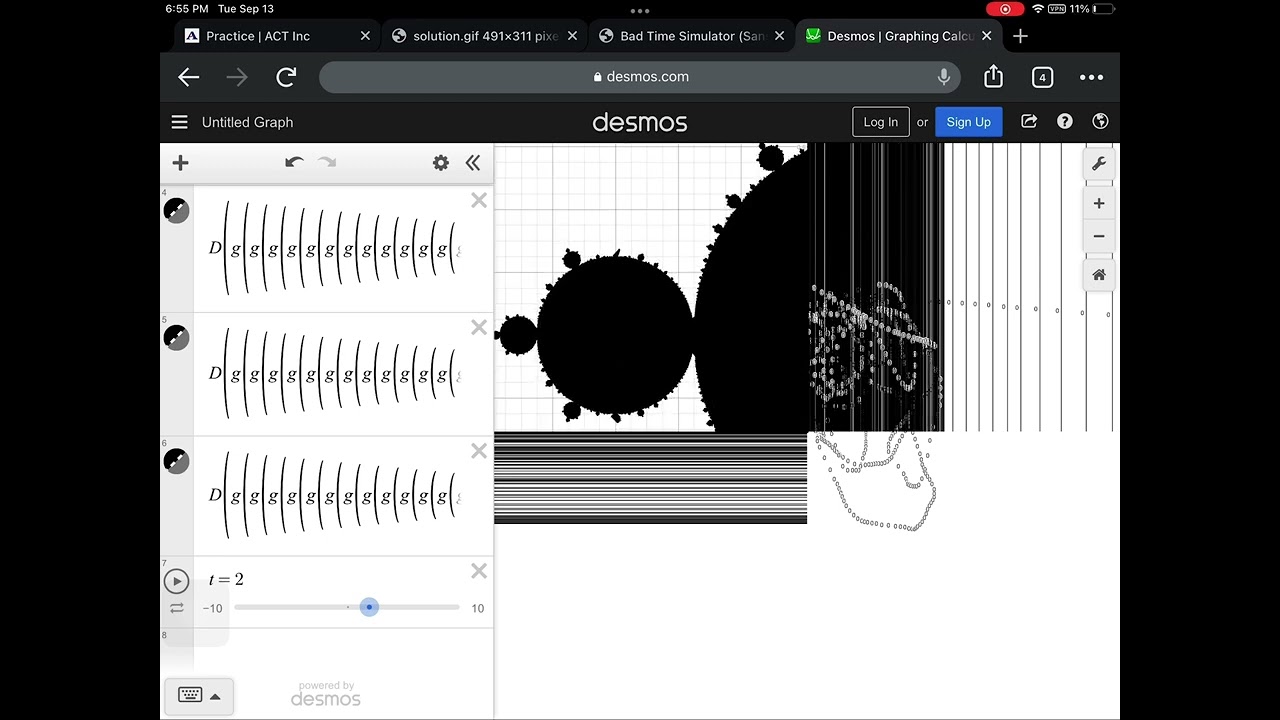This screenshot has width=1280, height=720.
Task: Delete expression 4
Action: coord(479,201)
